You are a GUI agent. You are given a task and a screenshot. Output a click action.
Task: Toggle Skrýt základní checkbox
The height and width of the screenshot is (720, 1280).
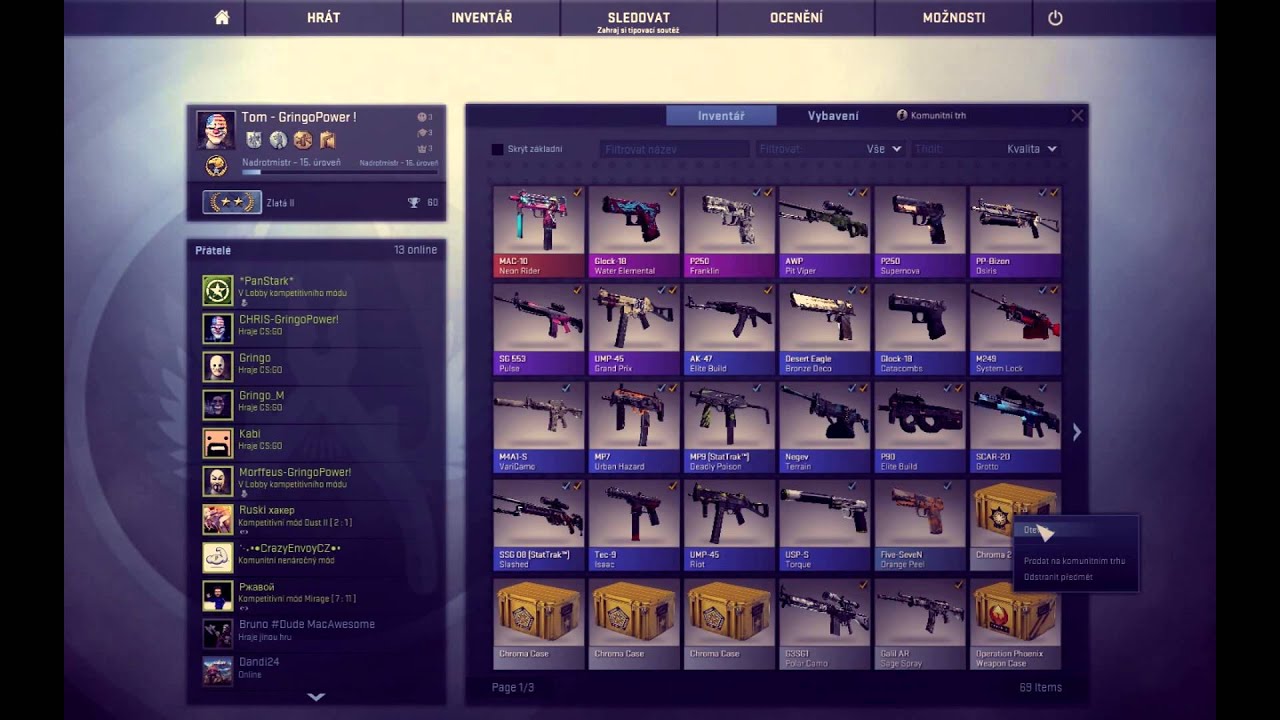pos(497,149)
